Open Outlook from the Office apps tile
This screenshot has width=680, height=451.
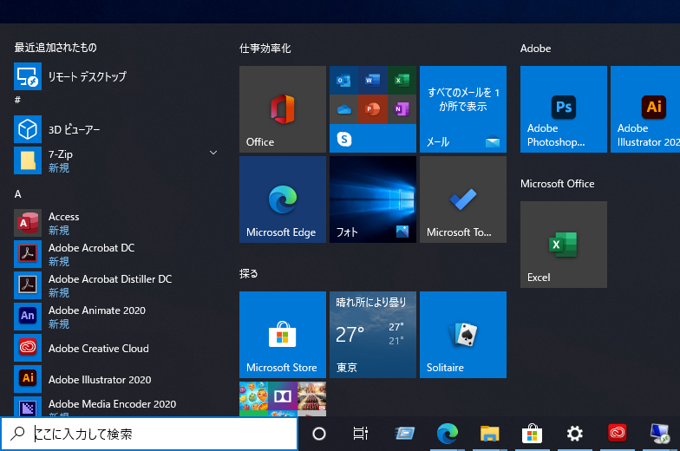pos(344,80)
